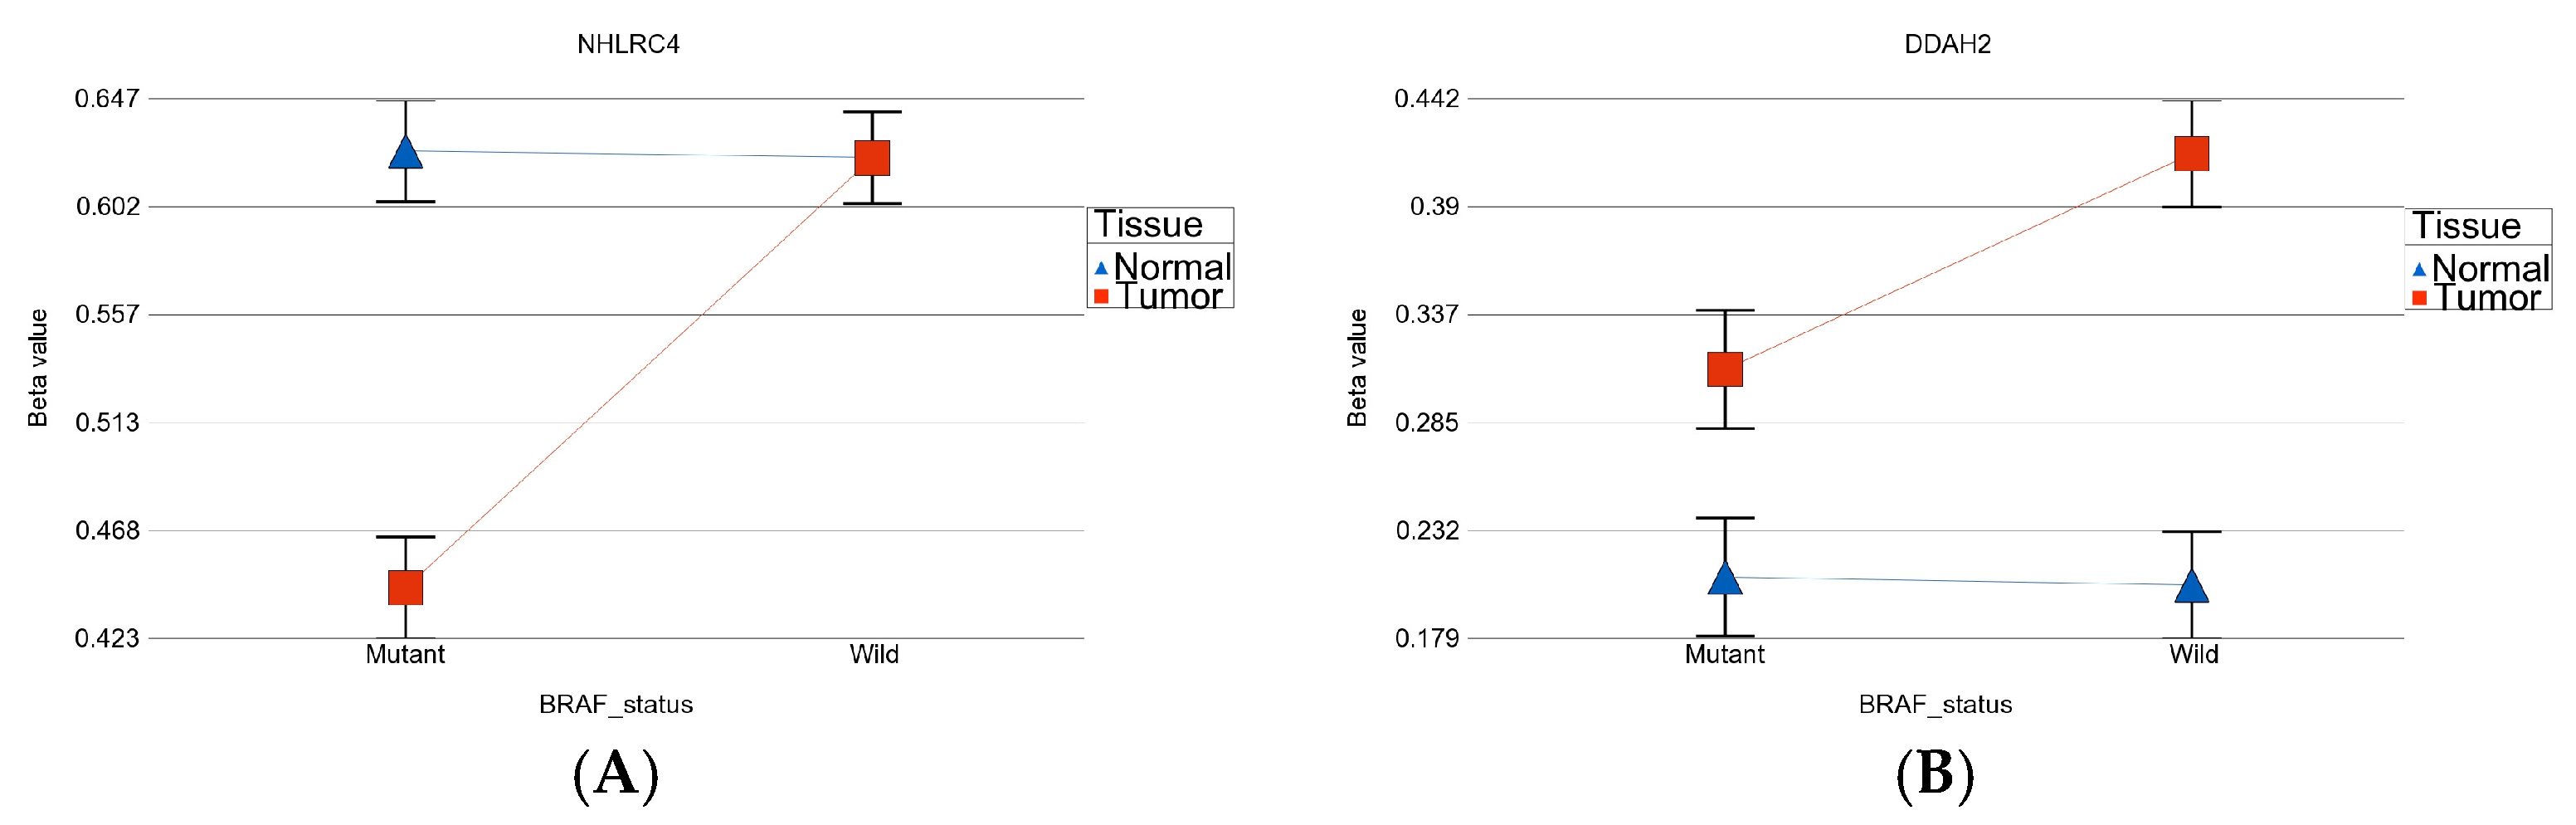The image size is (2576, 825).
Task: Select the red Tumor square at Mutant in DDAH2
Action: click(1725, 369)
